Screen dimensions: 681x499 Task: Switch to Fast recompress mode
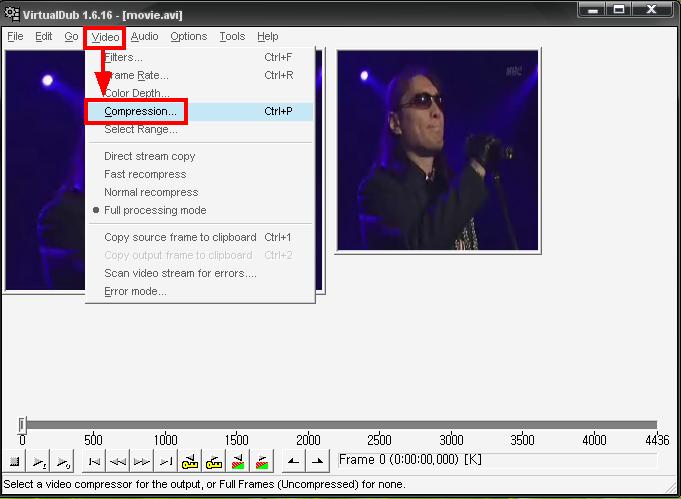[200, 175]
